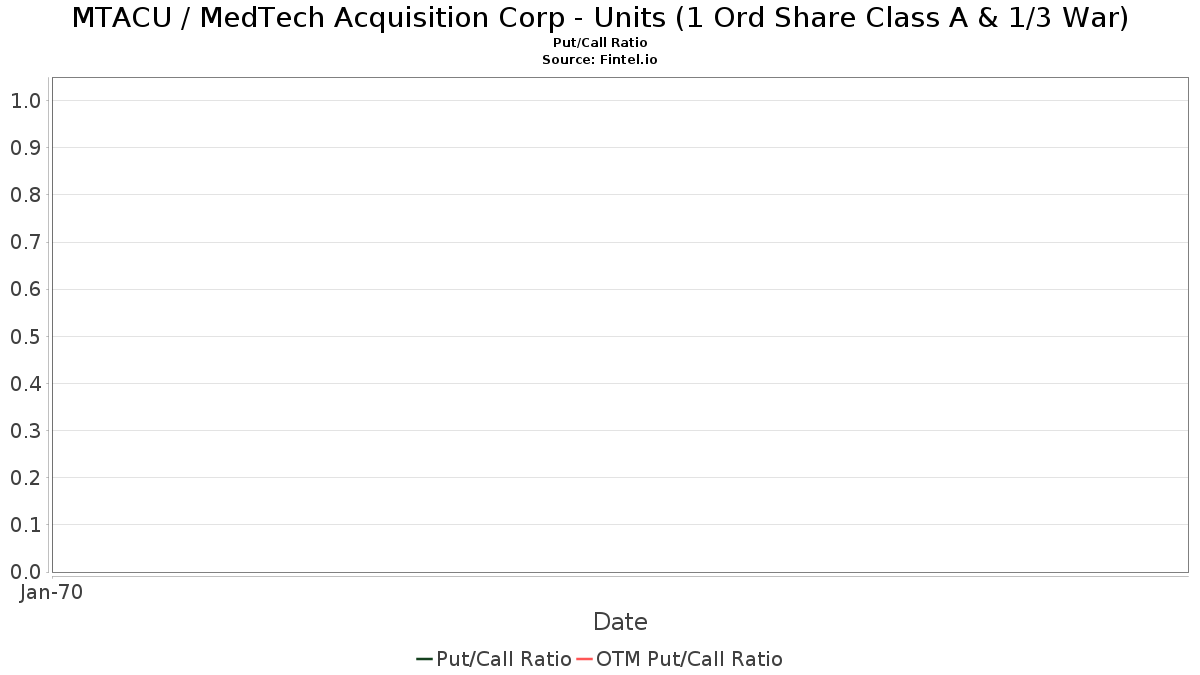Viewport: 1200px width, 675px height.
Task: Click the Source: Fintel.io text
Action: [x=600, y=60]
